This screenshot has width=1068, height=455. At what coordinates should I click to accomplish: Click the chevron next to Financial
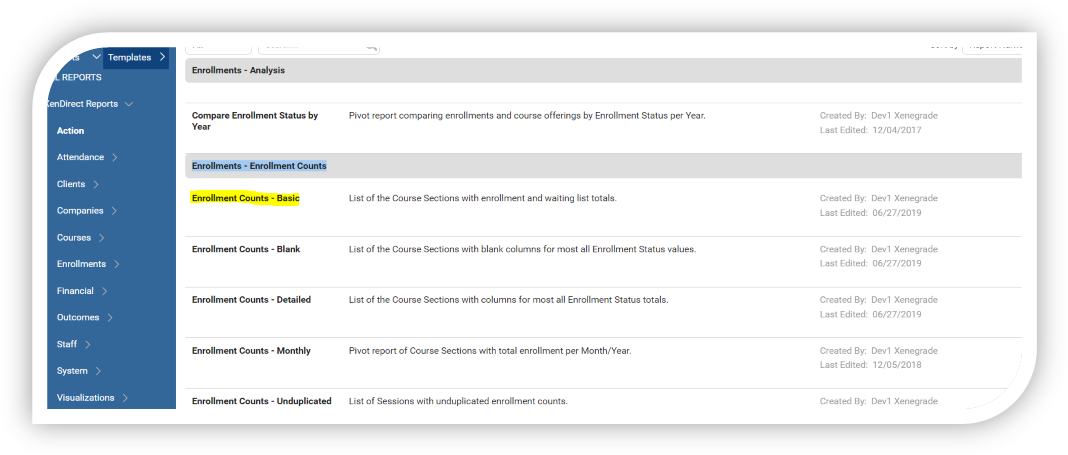click(105, 291)
